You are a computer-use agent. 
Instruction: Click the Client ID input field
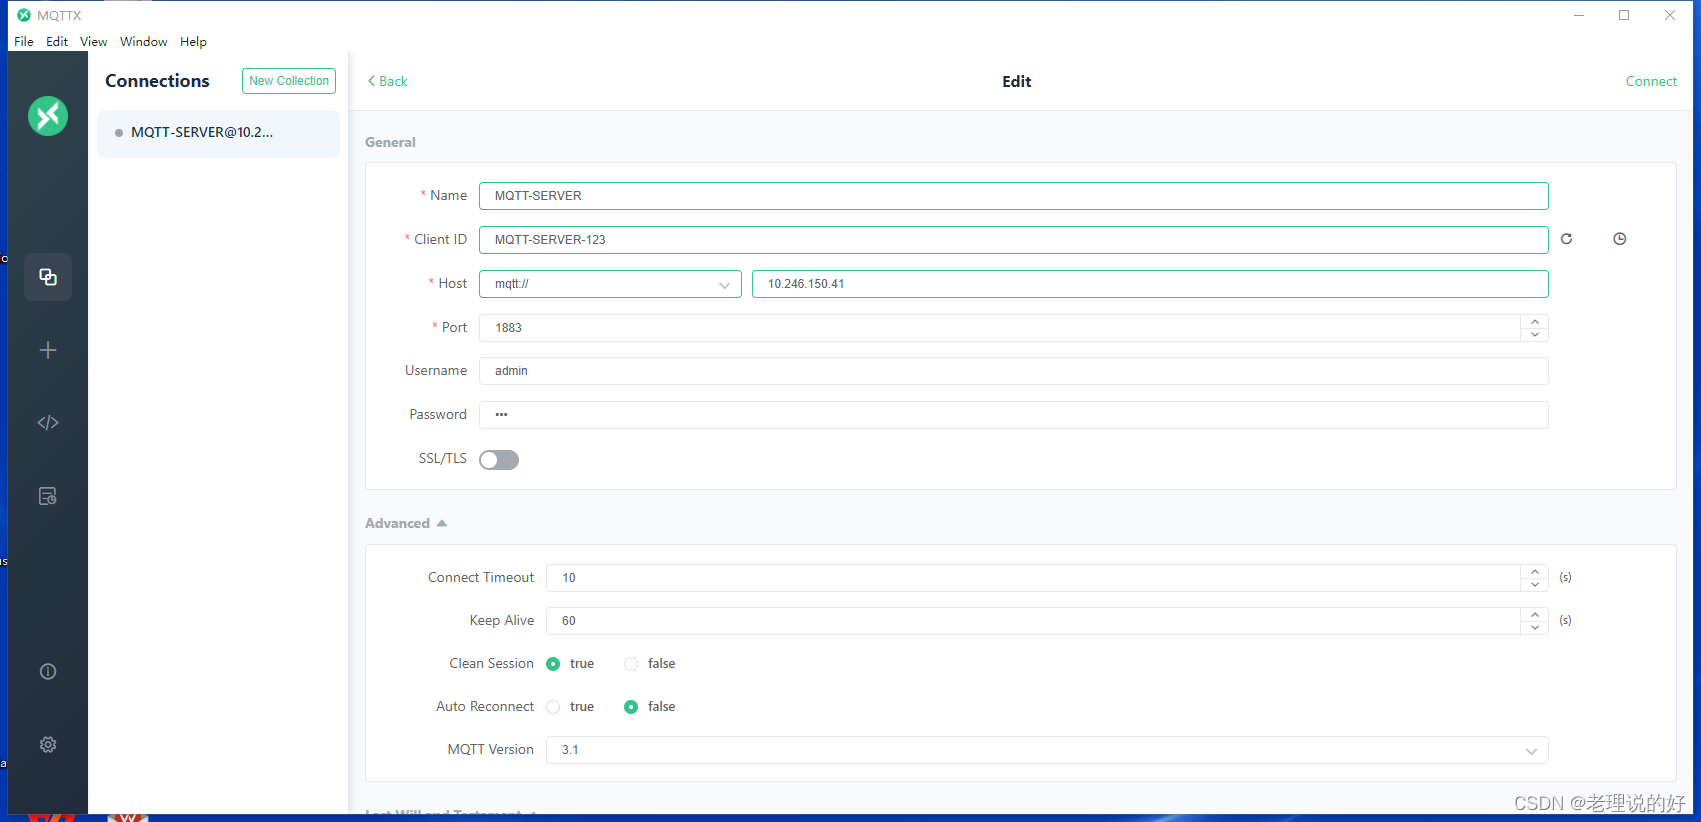tap(1014, 240)
